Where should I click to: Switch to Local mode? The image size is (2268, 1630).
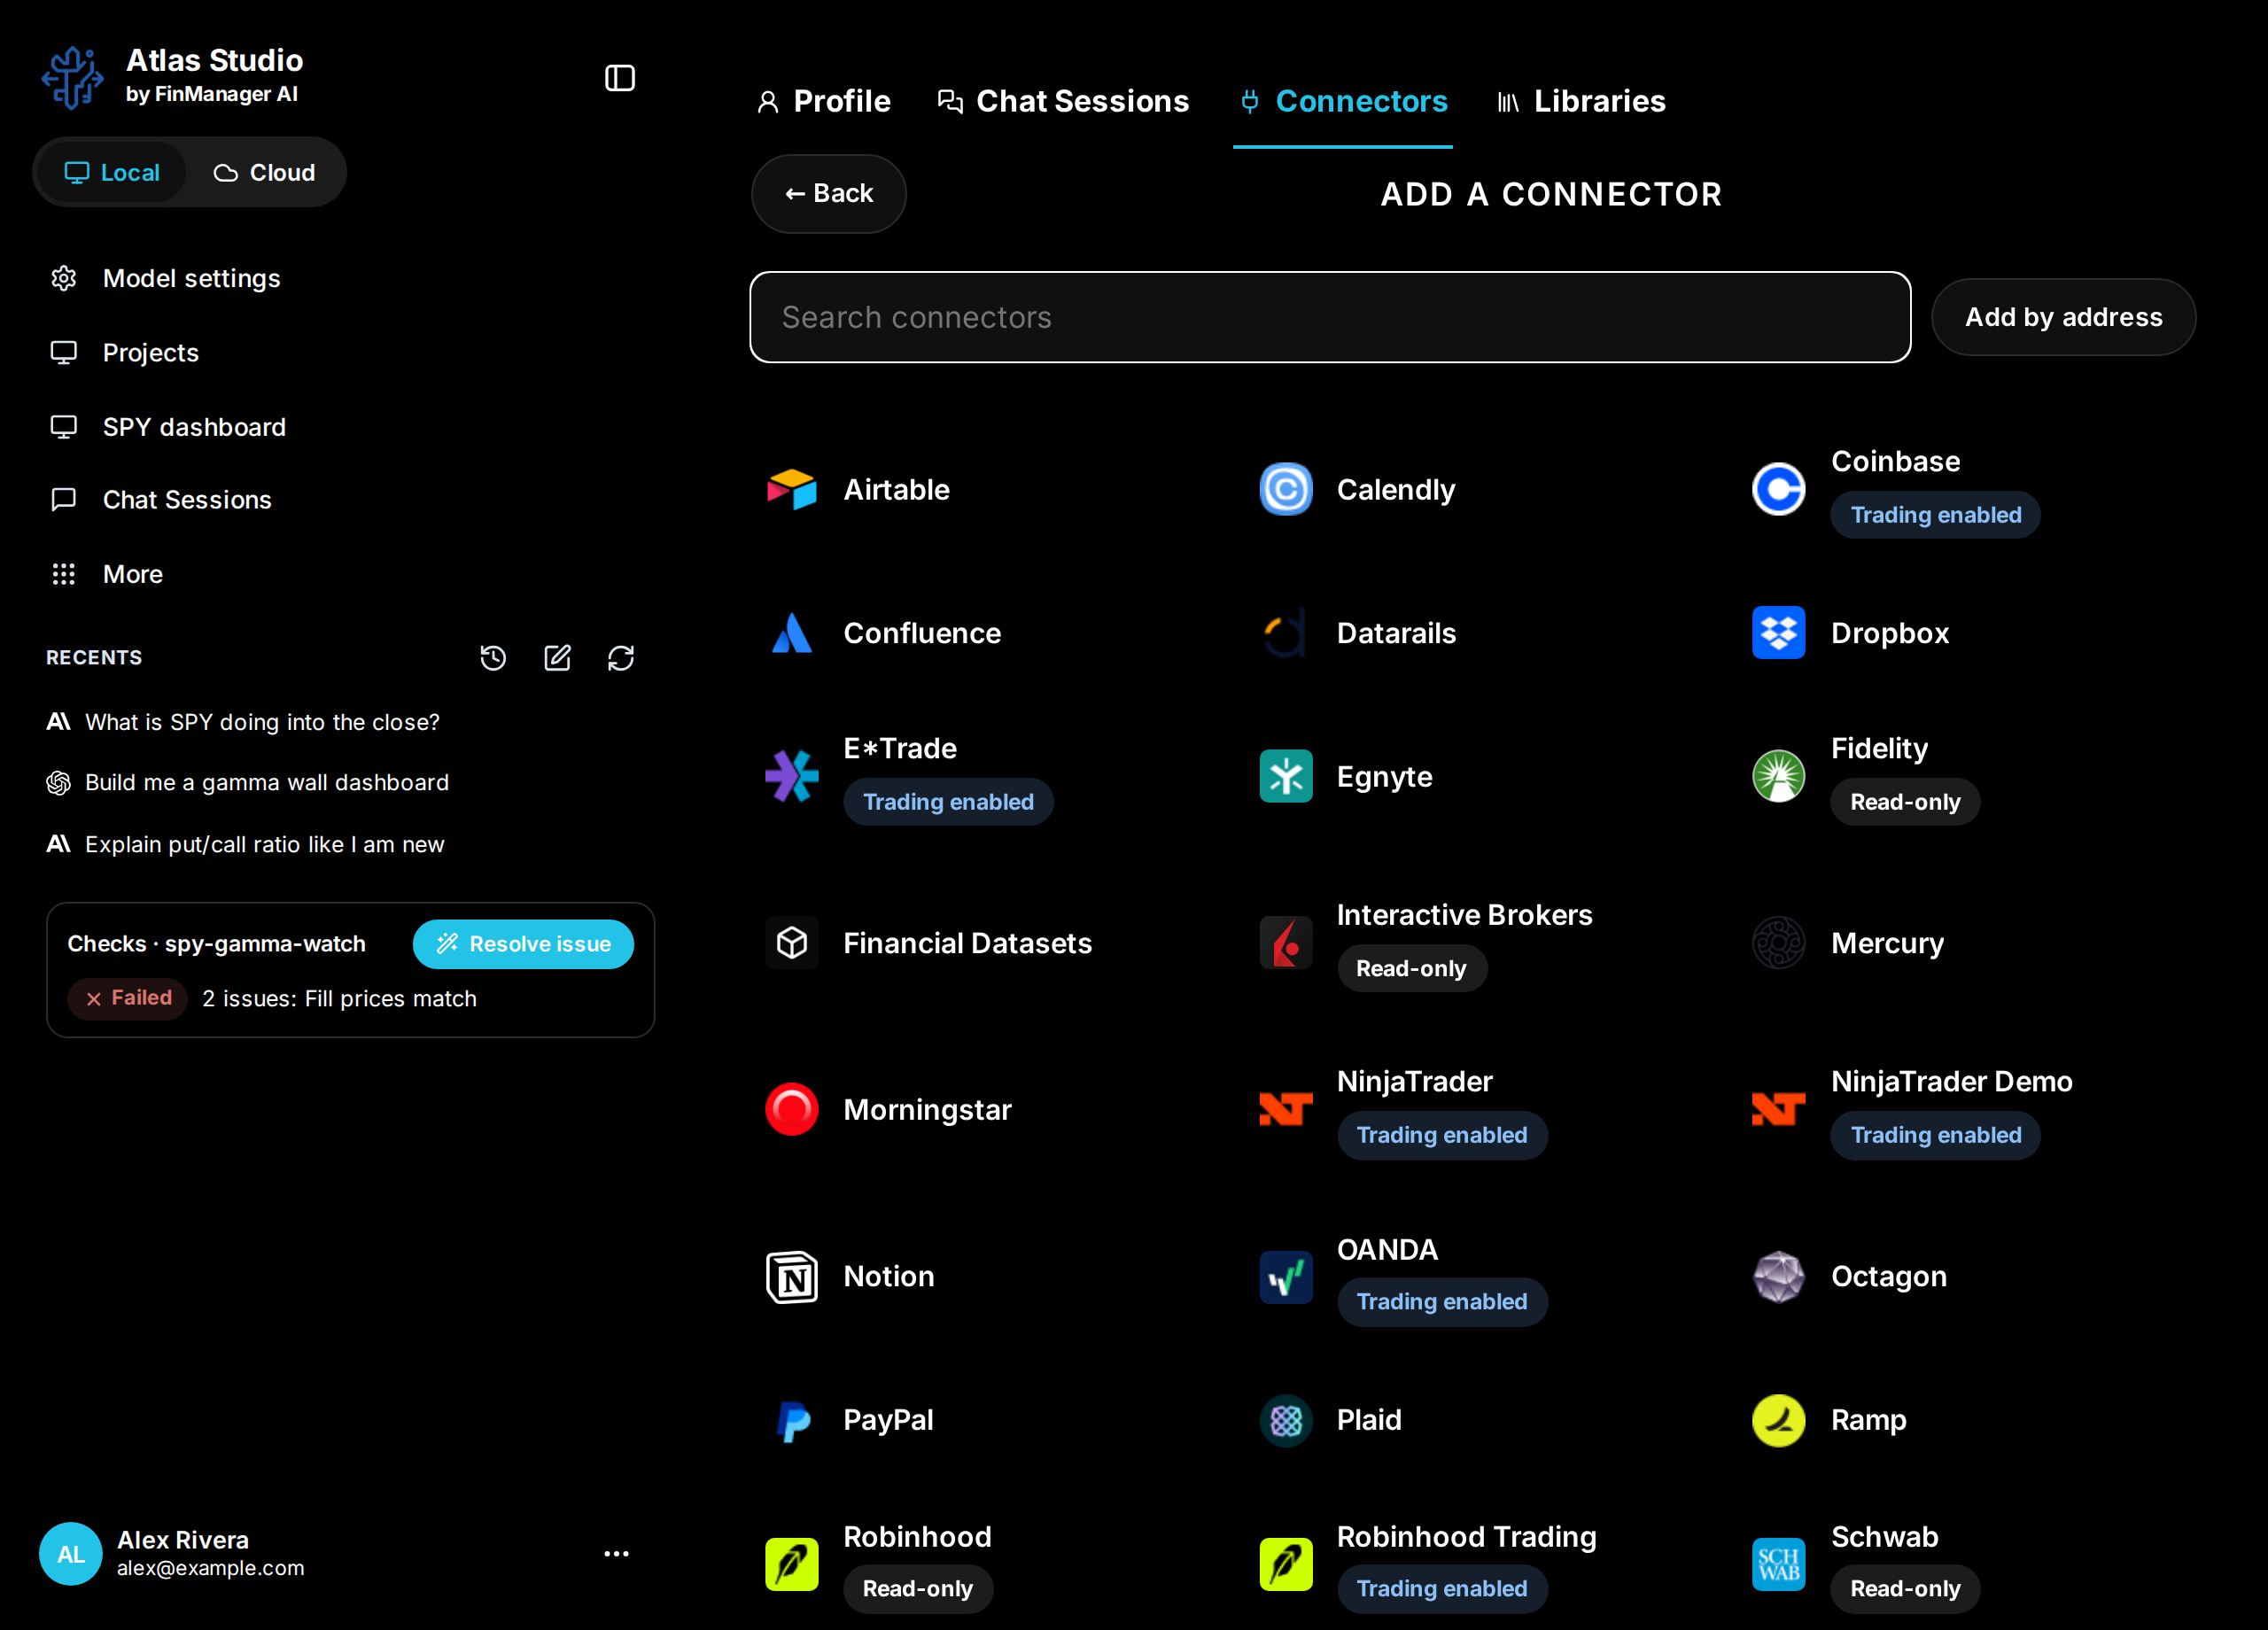point(112,172)
